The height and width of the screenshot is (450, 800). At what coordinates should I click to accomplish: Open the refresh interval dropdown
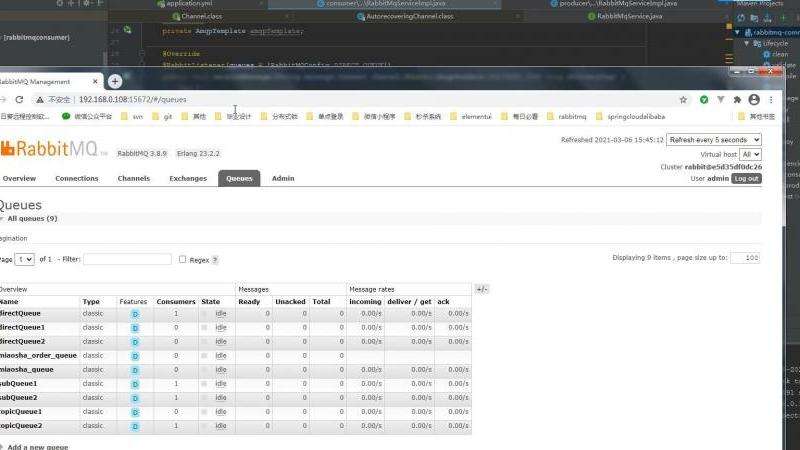(714, 139)
